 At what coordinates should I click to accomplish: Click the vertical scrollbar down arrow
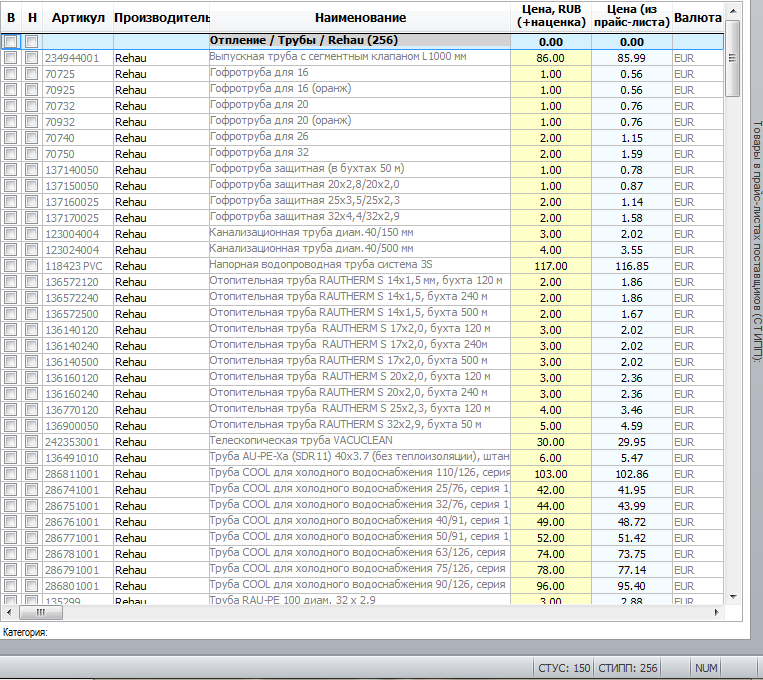click(733, 597)
